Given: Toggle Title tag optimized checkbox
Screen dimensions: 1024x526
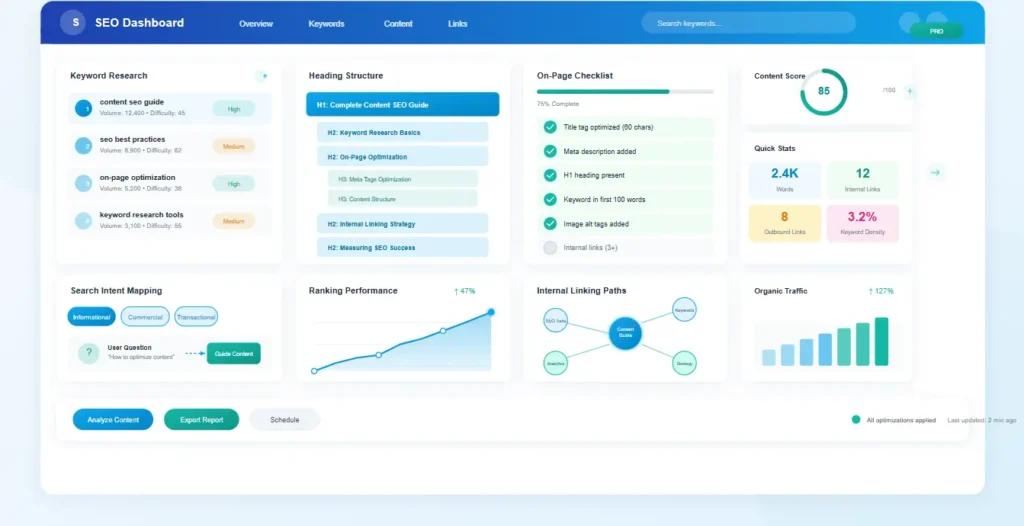Looking at the screenshot, I should (550, 127).
